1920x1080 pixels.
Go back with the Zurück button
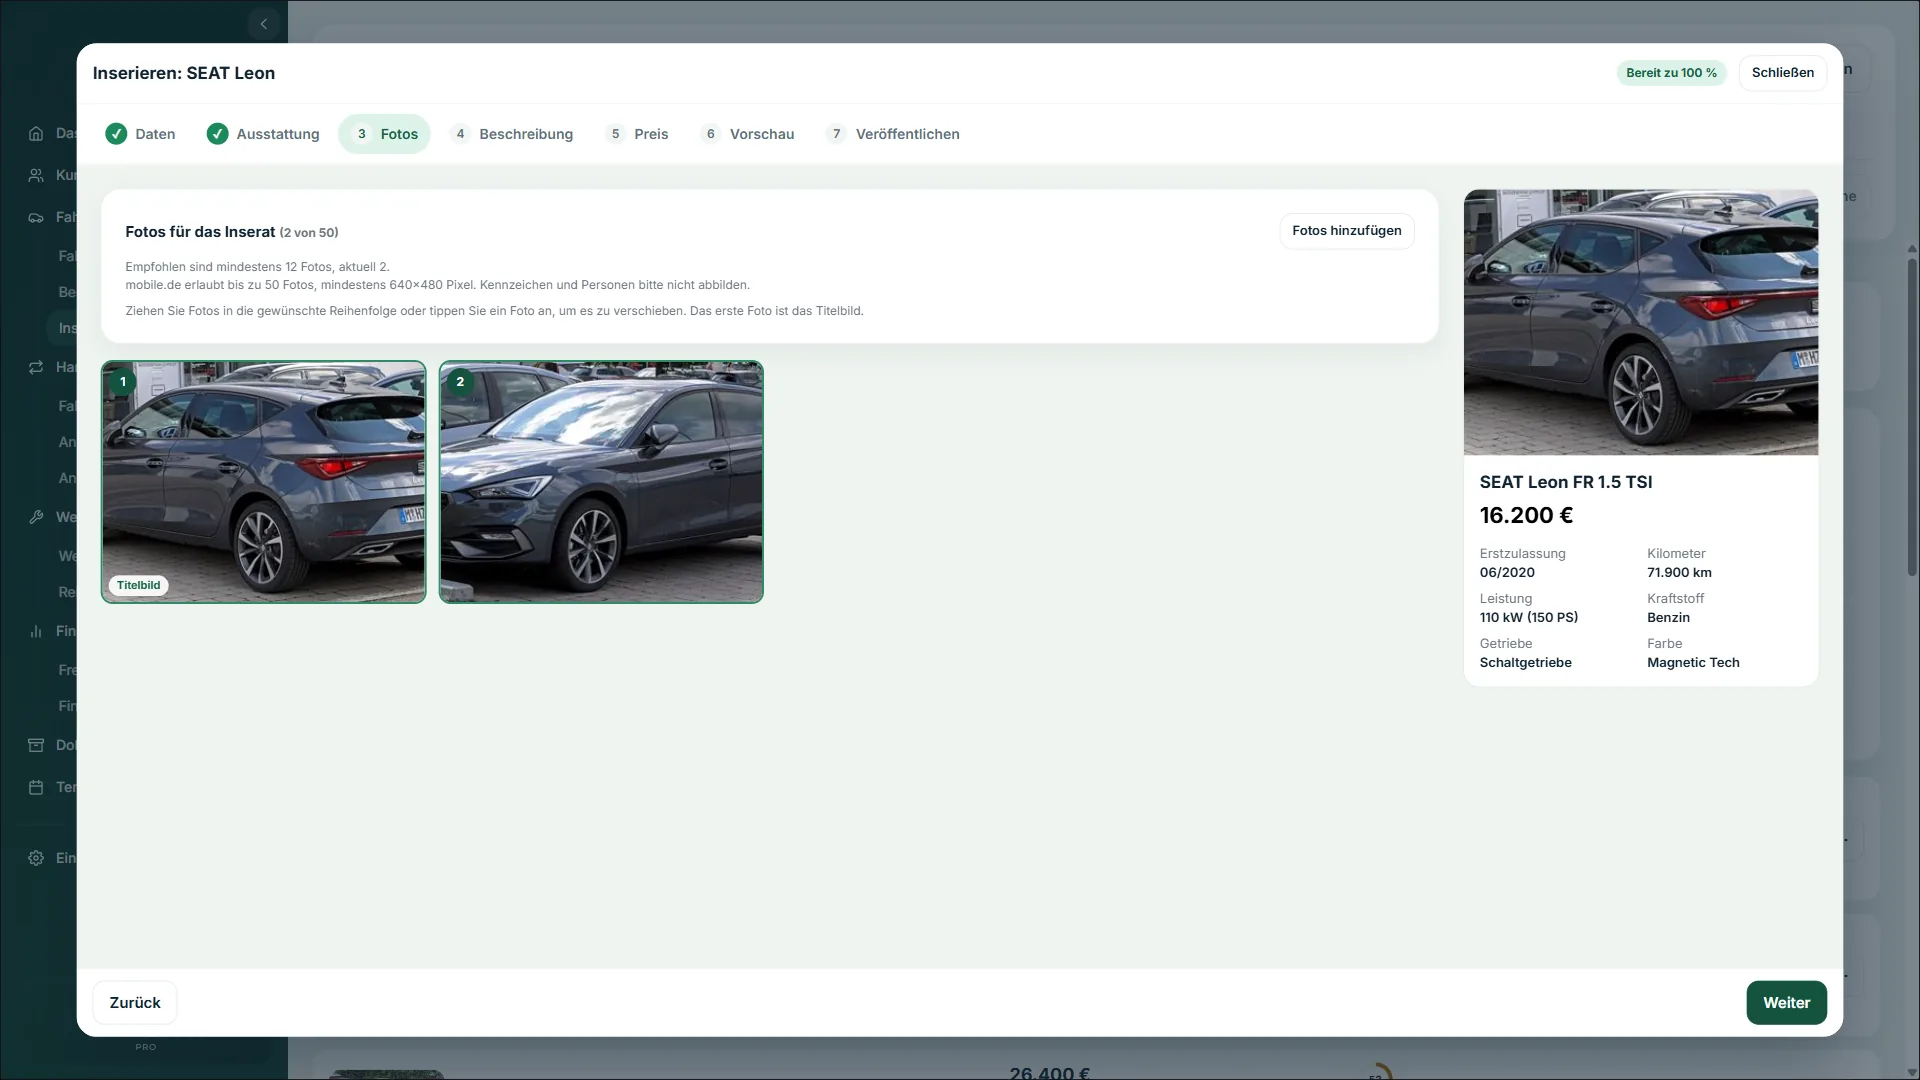click(135, 1003)
